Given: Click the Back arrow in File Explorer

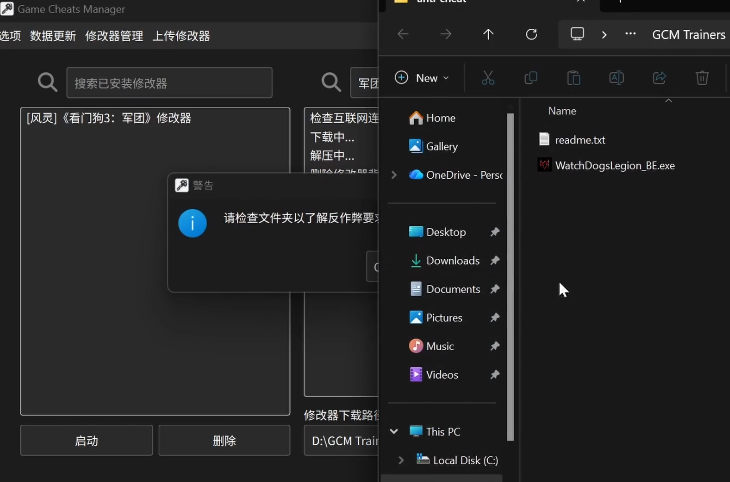Looking at the screenshot, I should tap(403, 34).
